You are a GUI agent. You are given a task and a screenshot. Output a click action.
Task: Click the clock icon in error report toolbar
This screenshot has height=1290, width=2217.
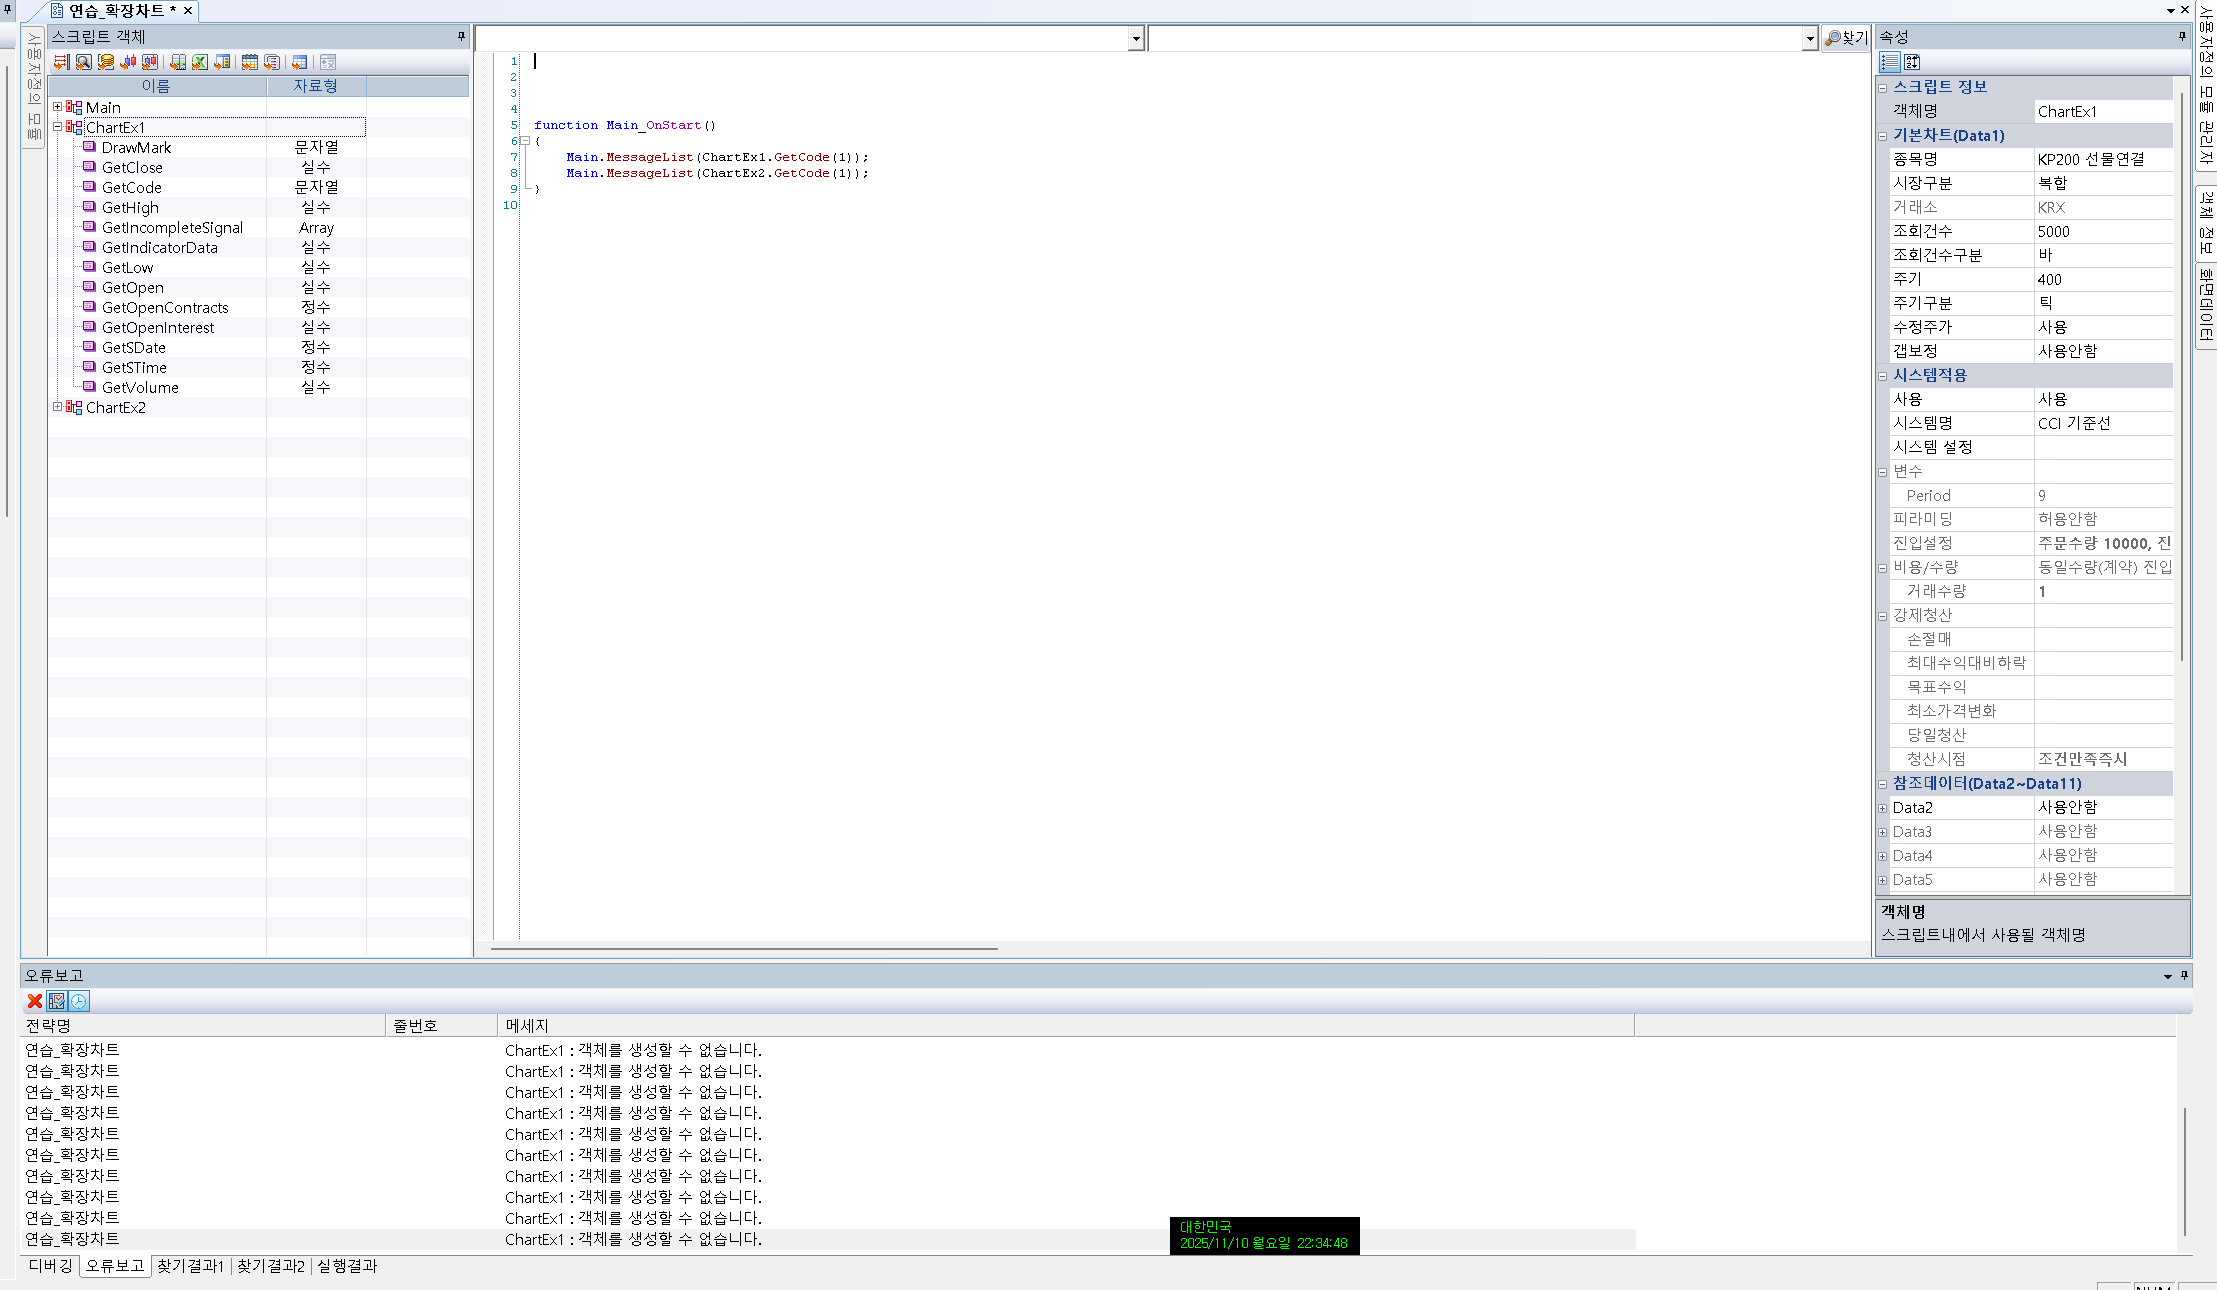pos(79,1001)
